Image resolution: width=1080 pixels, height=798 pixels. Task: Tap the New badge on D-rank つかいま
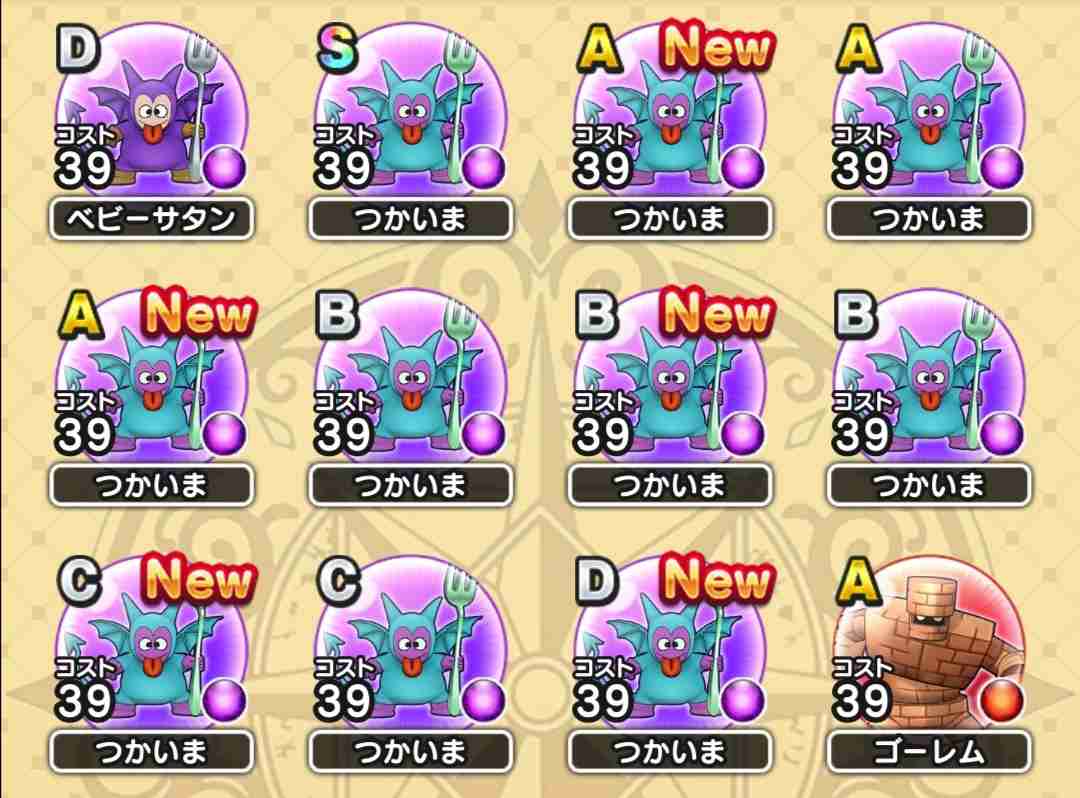coord(716,578)
